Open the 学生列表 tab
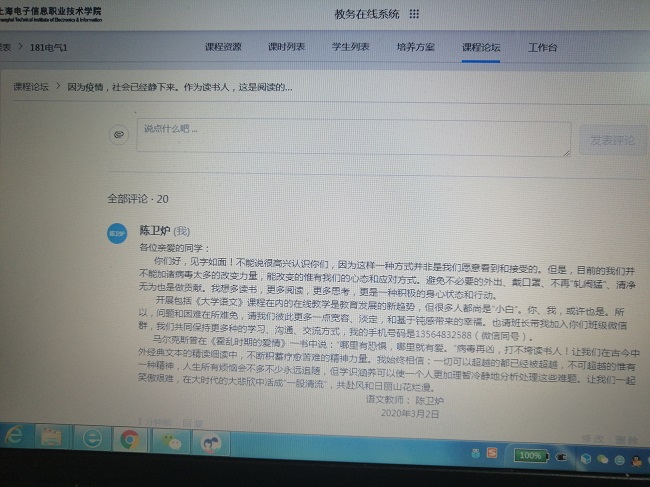The image size is (650, 487). pyautogui.click(x=351, y=47)
